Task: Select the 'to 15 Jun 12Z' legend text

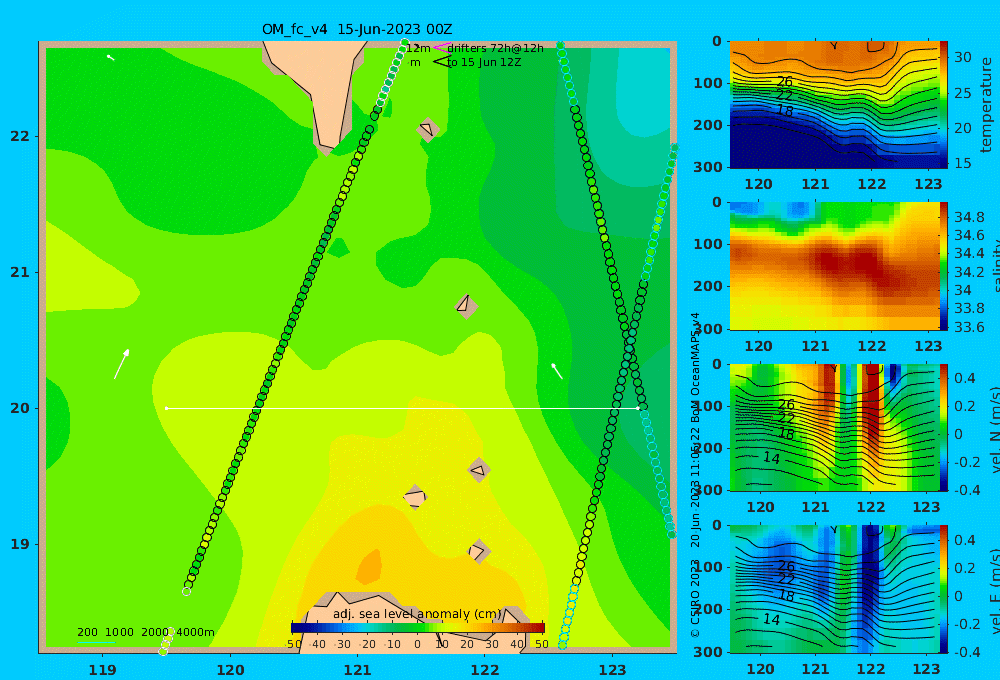Action: 484,63
